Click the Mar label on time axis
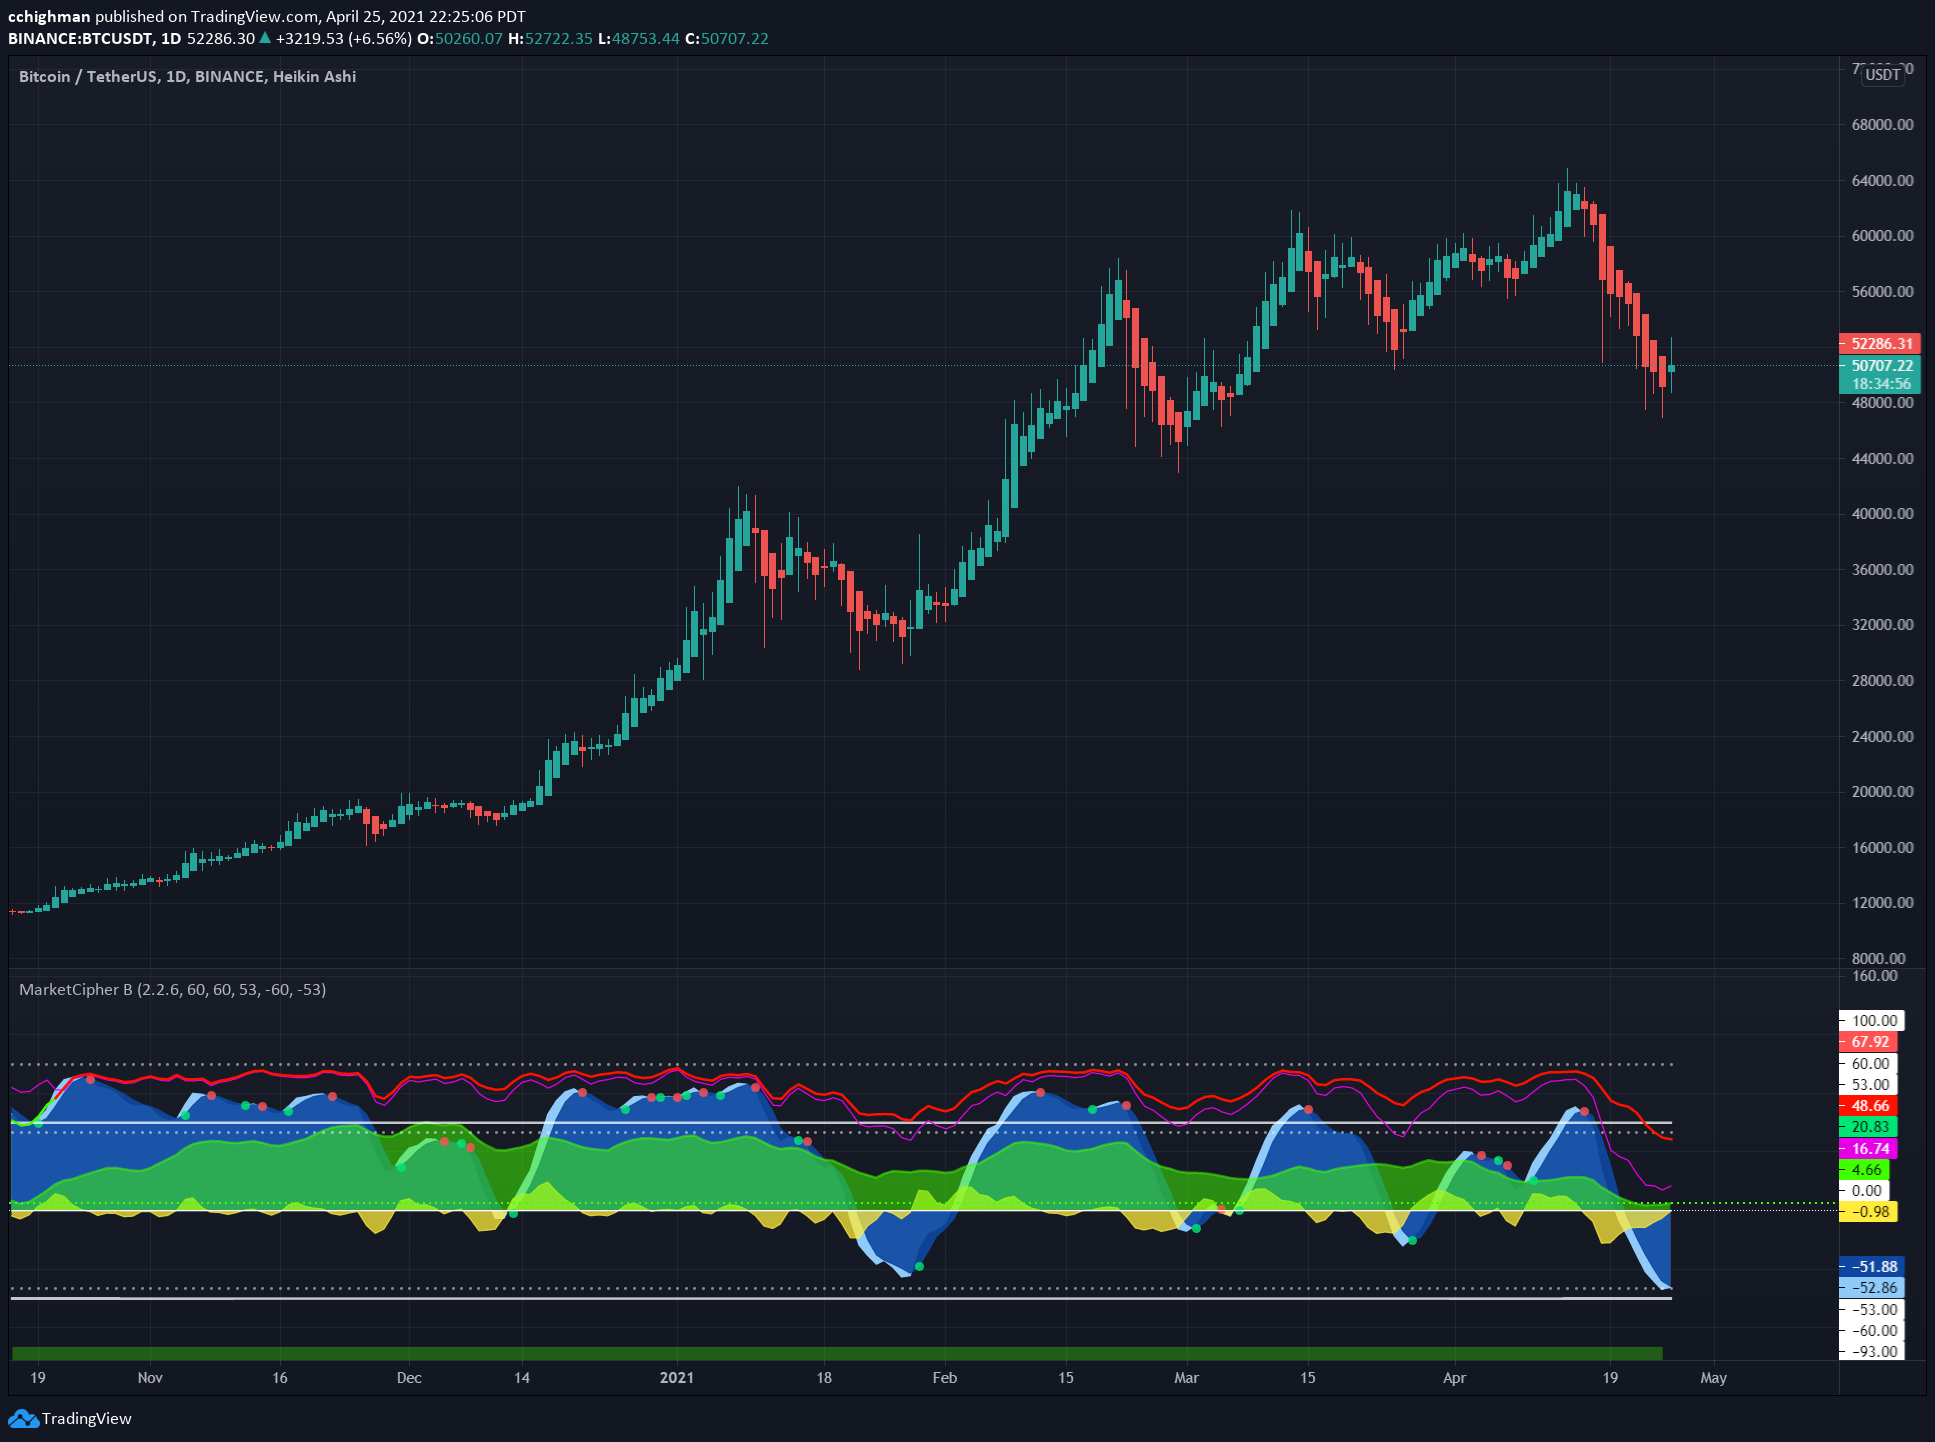 point(1186,1378)
